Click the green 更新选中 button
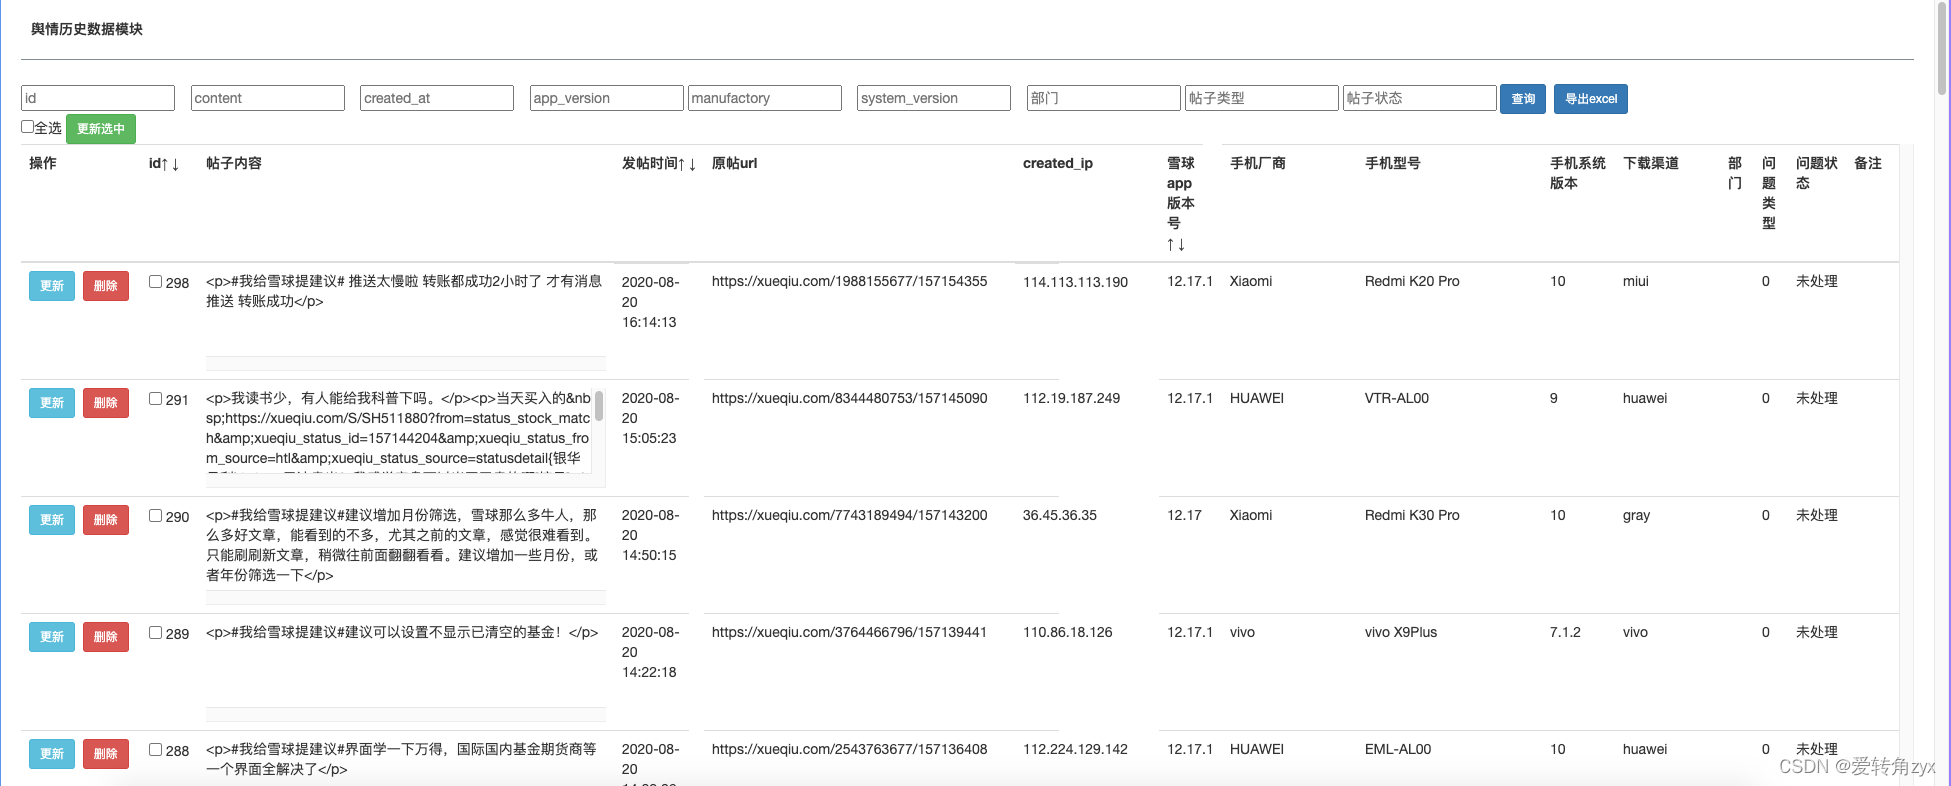1951x786 pixels. click(101, 129)
